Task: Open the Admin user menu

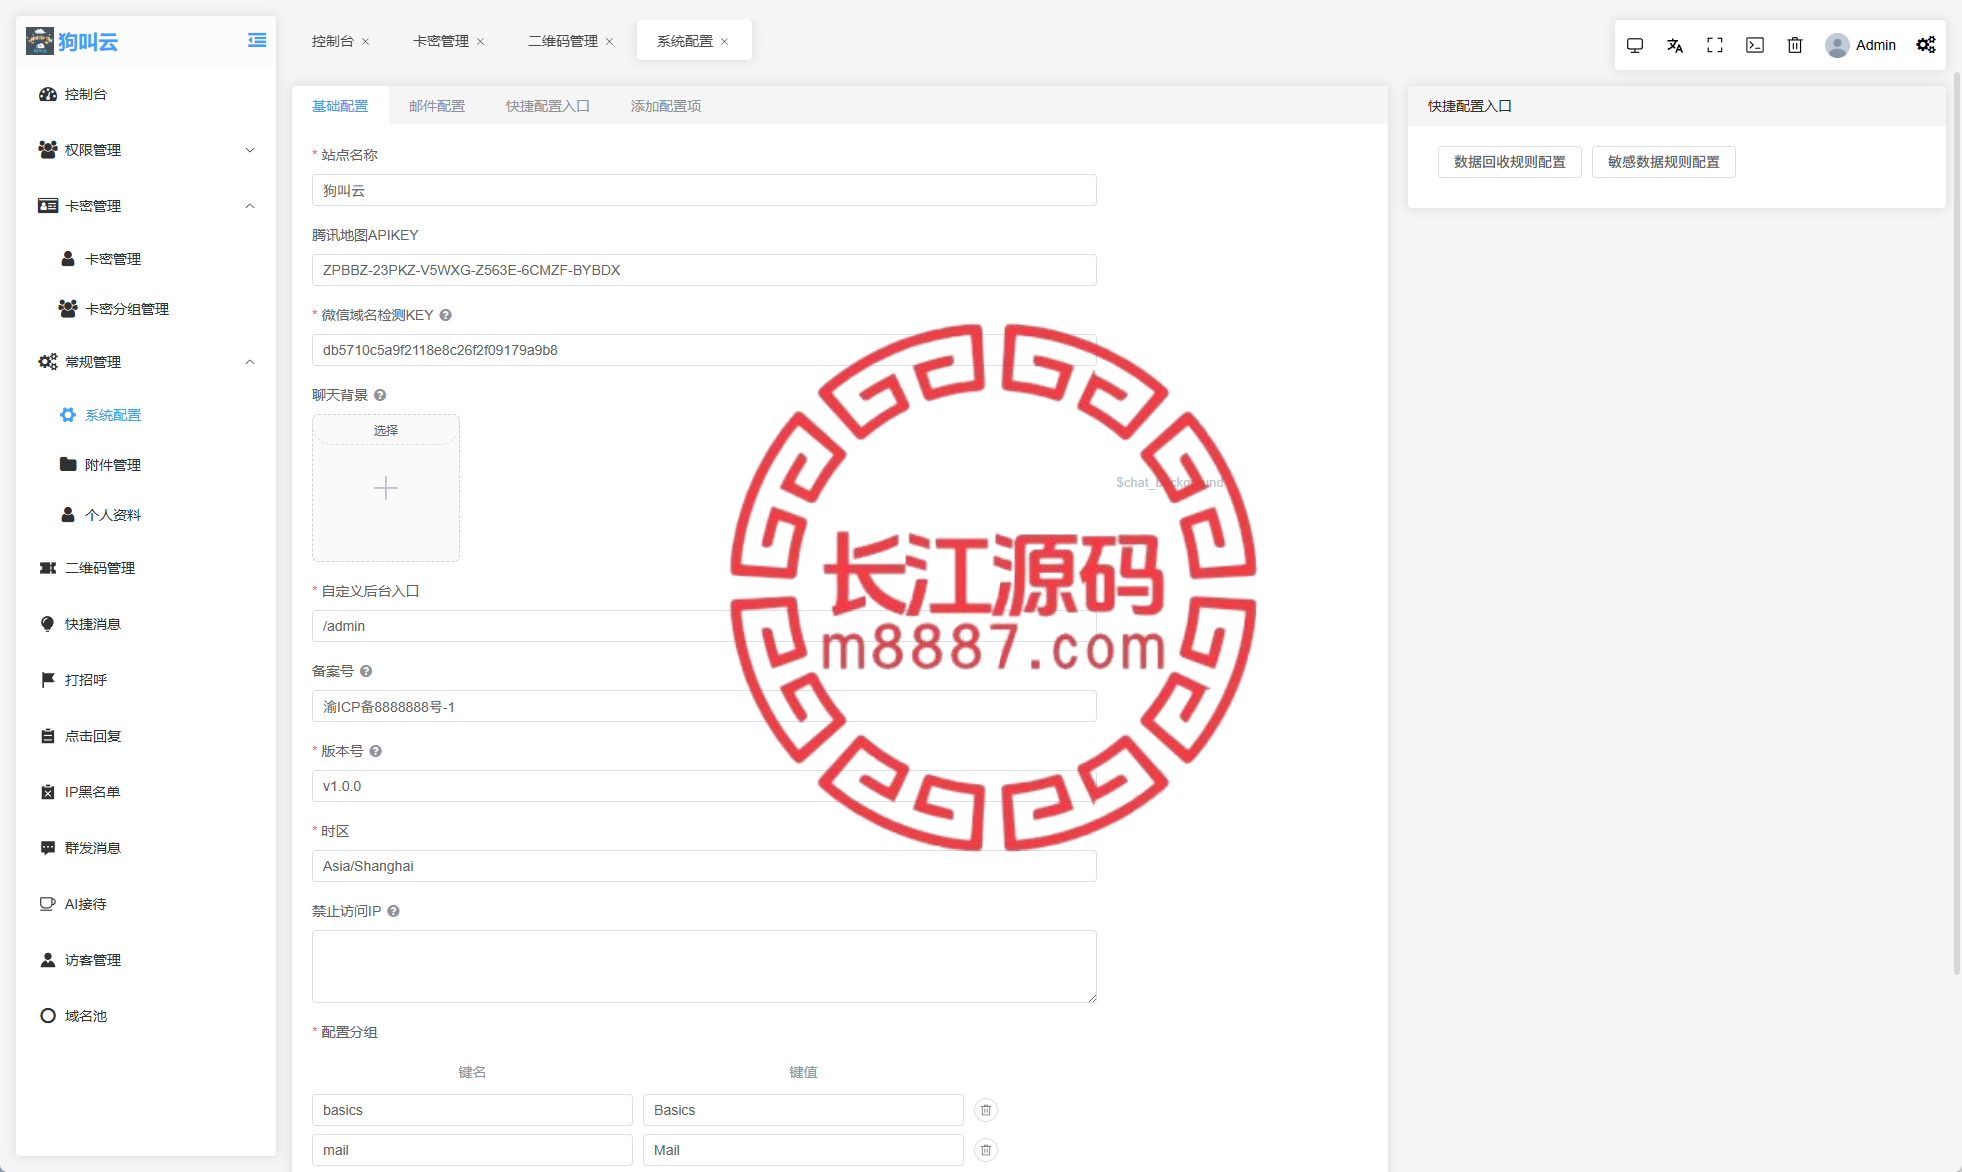Action: (x=1860, y=45)
